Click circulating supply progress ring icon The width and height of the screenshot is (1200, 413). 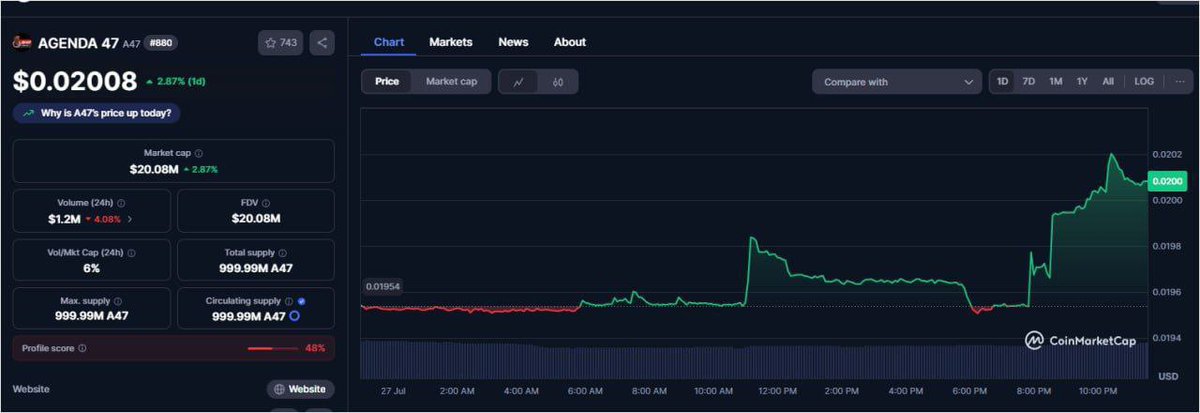(x=295, y=316)
